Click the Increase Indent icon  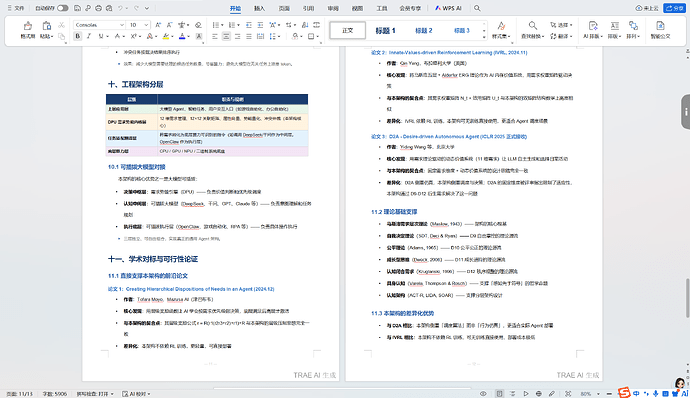pos(260,25)
